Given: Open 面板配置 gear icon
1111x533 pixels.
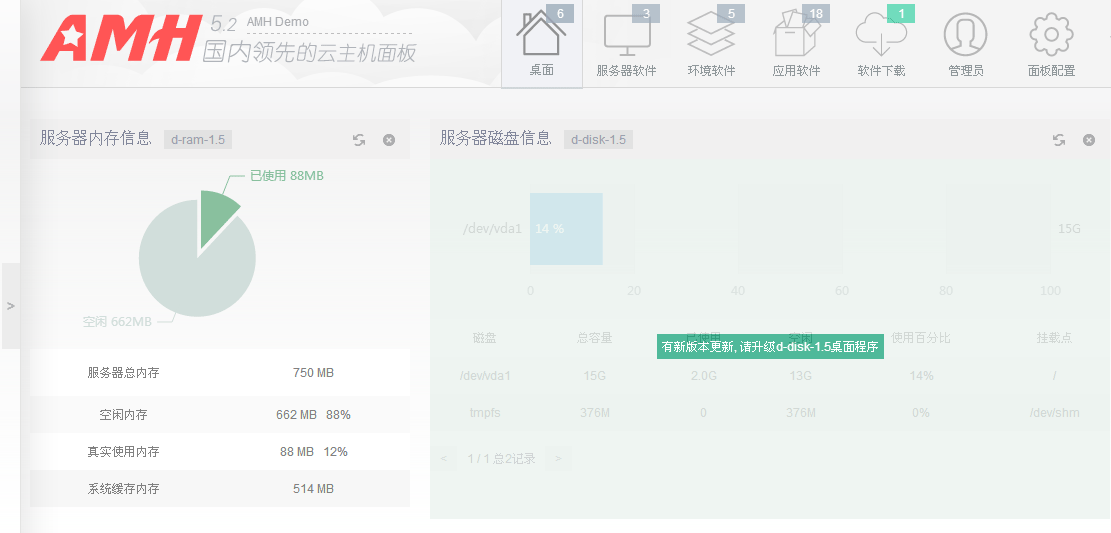Looking at the screenshot, I should click(1051, 36).
